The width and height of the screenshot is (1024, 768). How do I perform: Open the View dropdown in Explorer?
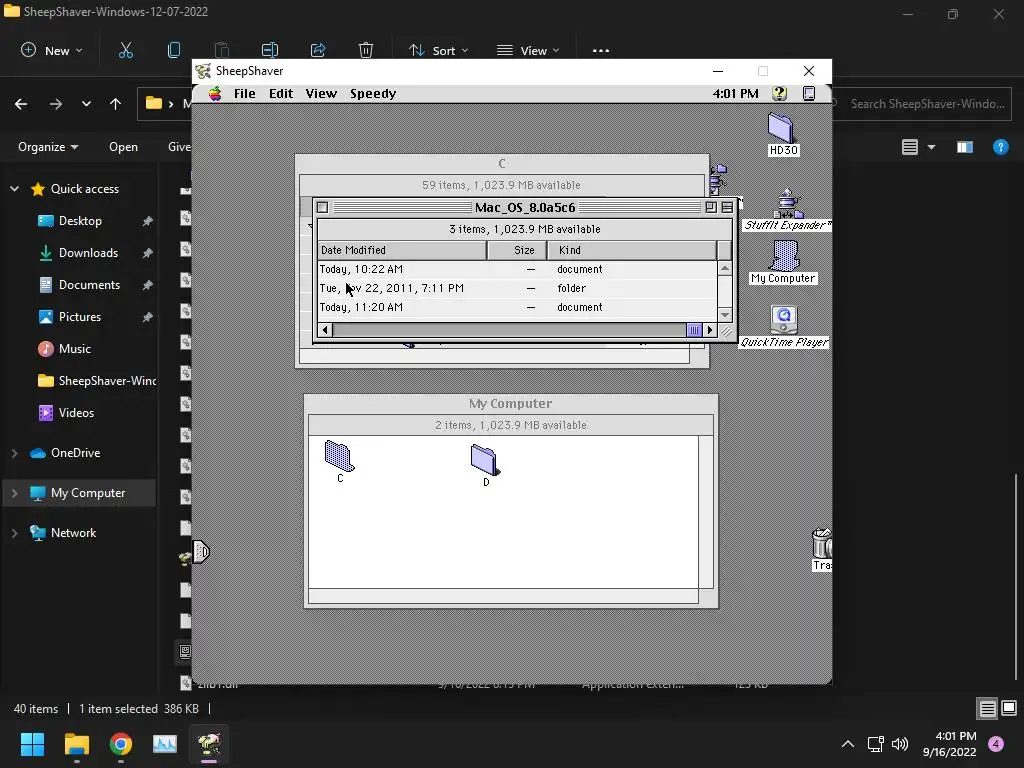coord(528,50)
